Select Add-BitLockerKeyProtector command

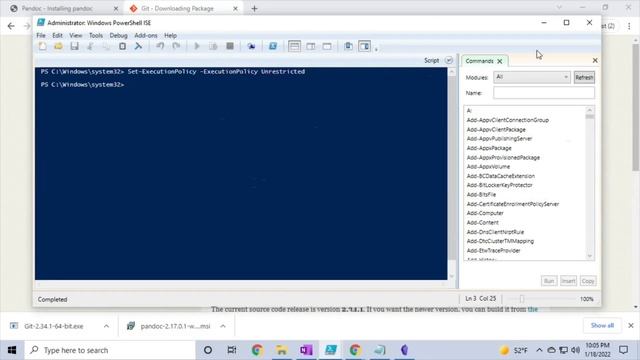pos(499,185)
